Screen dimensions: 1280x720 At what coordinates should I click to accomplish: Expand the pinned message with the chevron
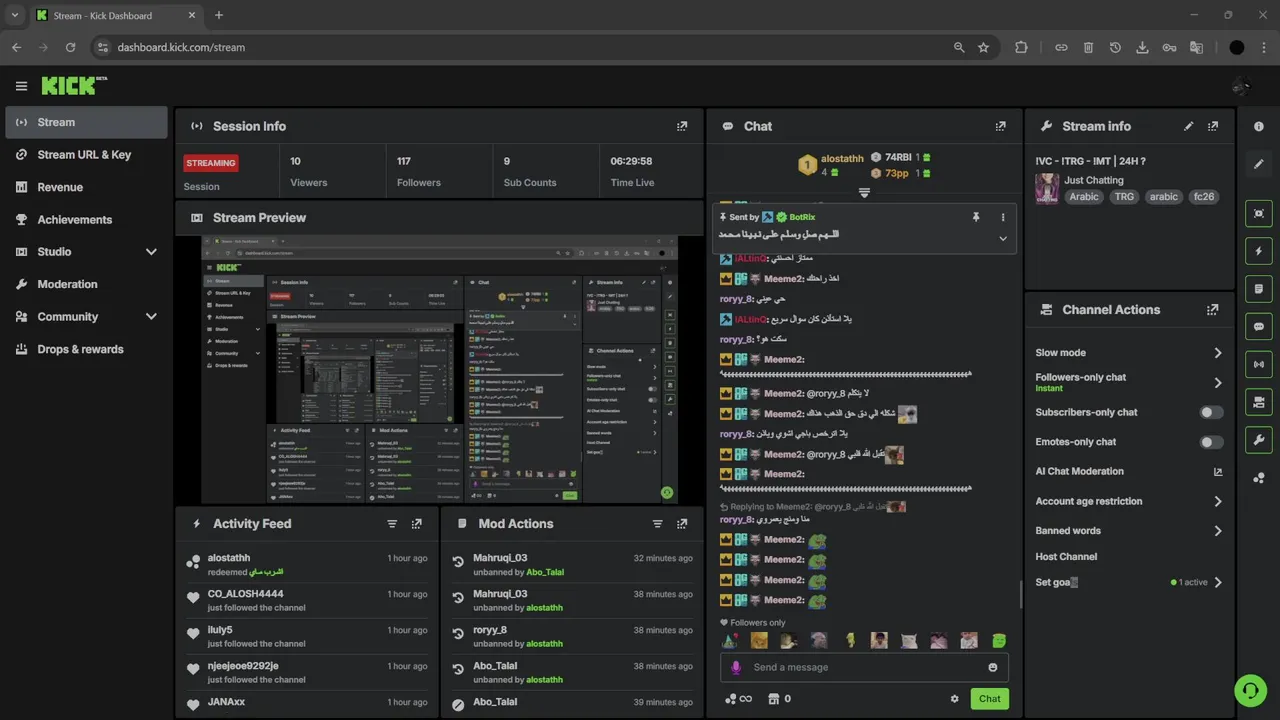(1003, 238)
